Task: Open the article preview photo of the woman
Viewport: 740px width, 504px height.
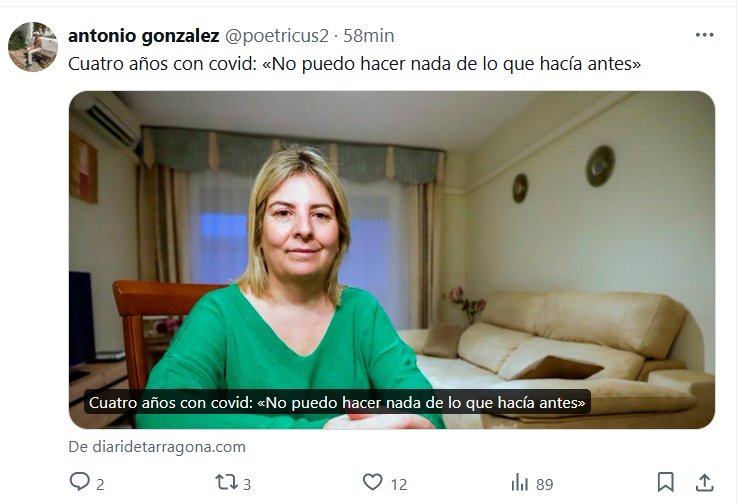Action: click(x=392, y=260)
